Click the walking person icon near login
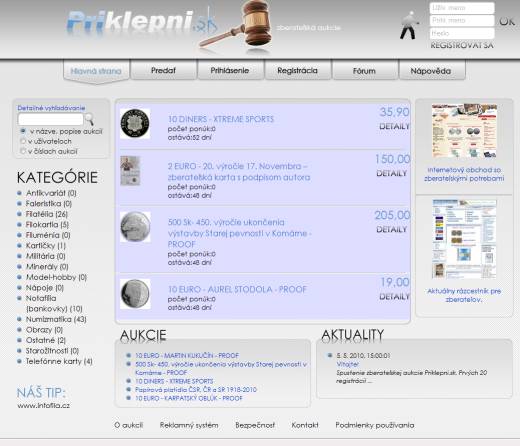 pos(410,26)
